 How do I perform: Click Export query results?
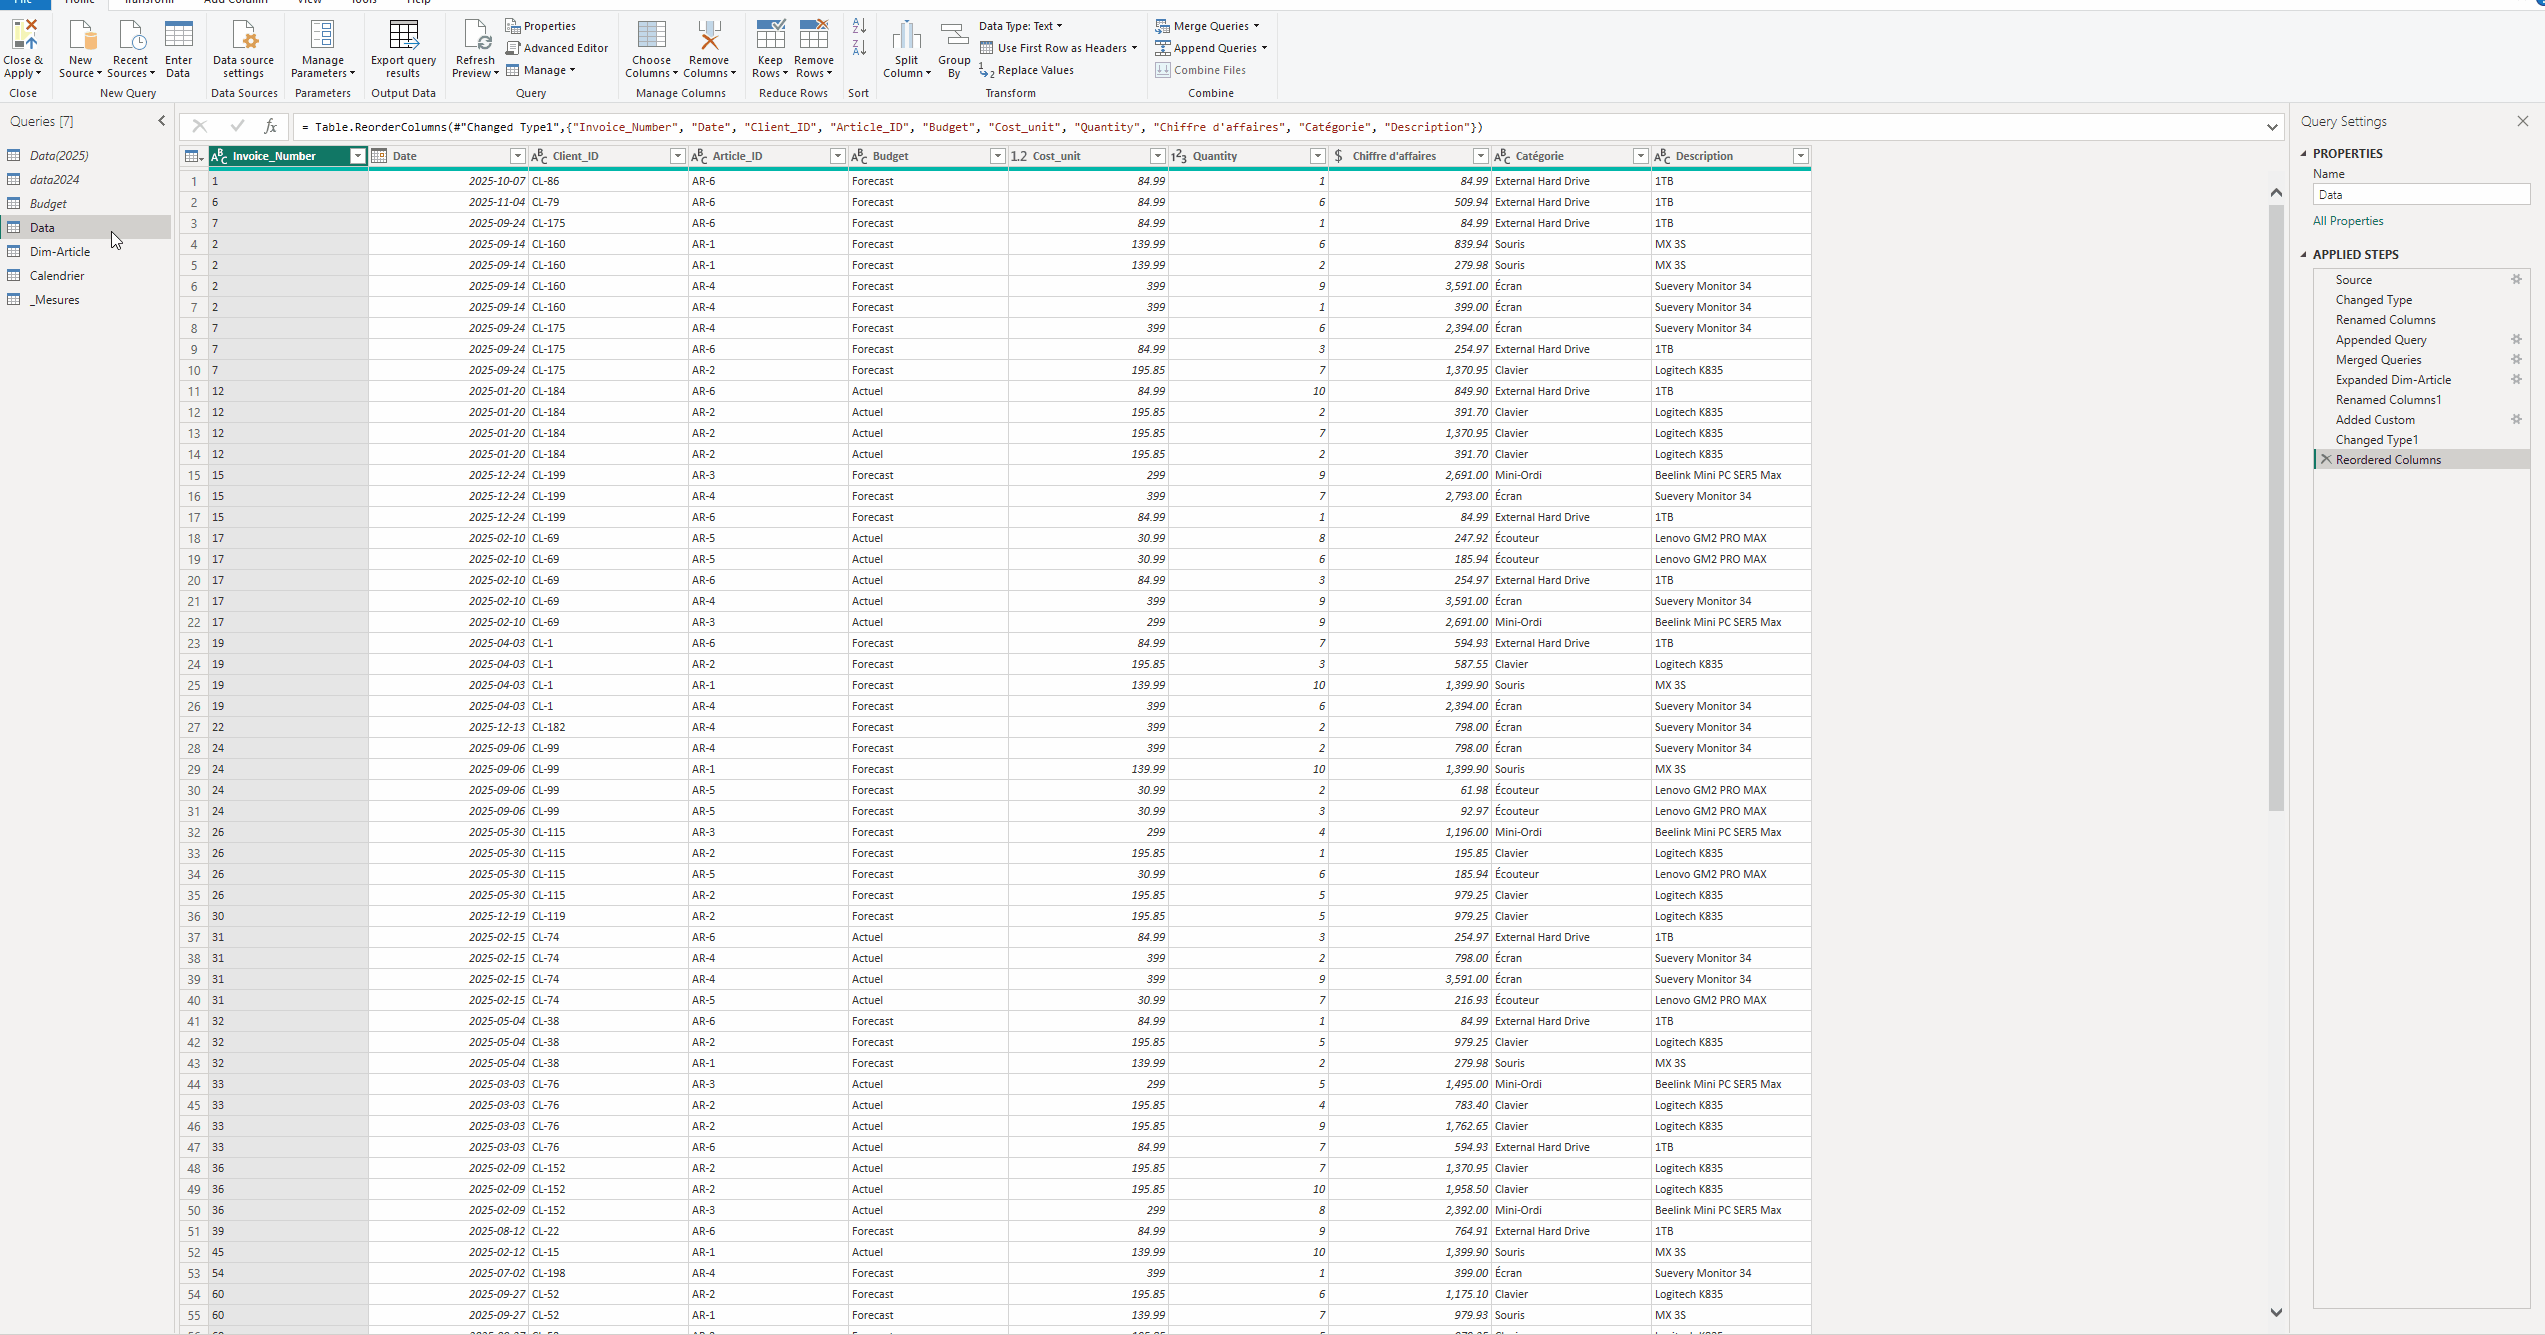pos(404,49)
